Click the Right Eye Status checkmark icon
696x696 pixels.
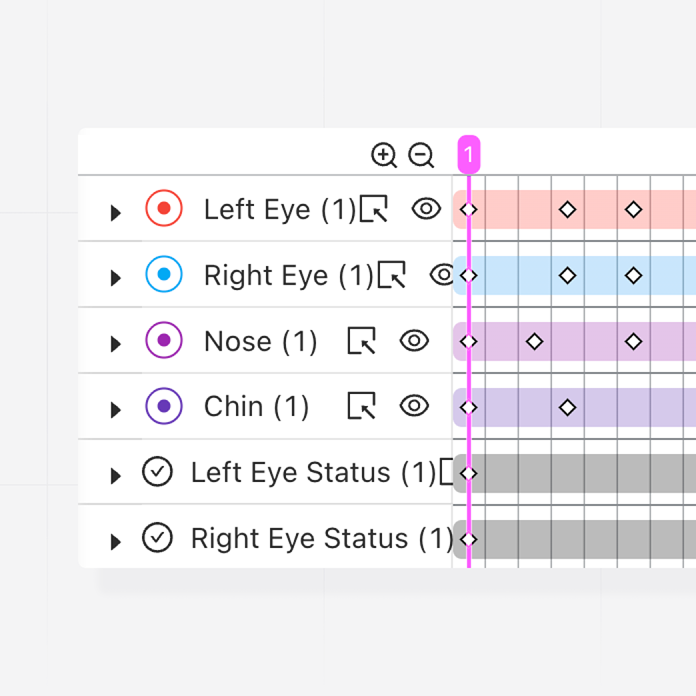(x=157, y=538)
